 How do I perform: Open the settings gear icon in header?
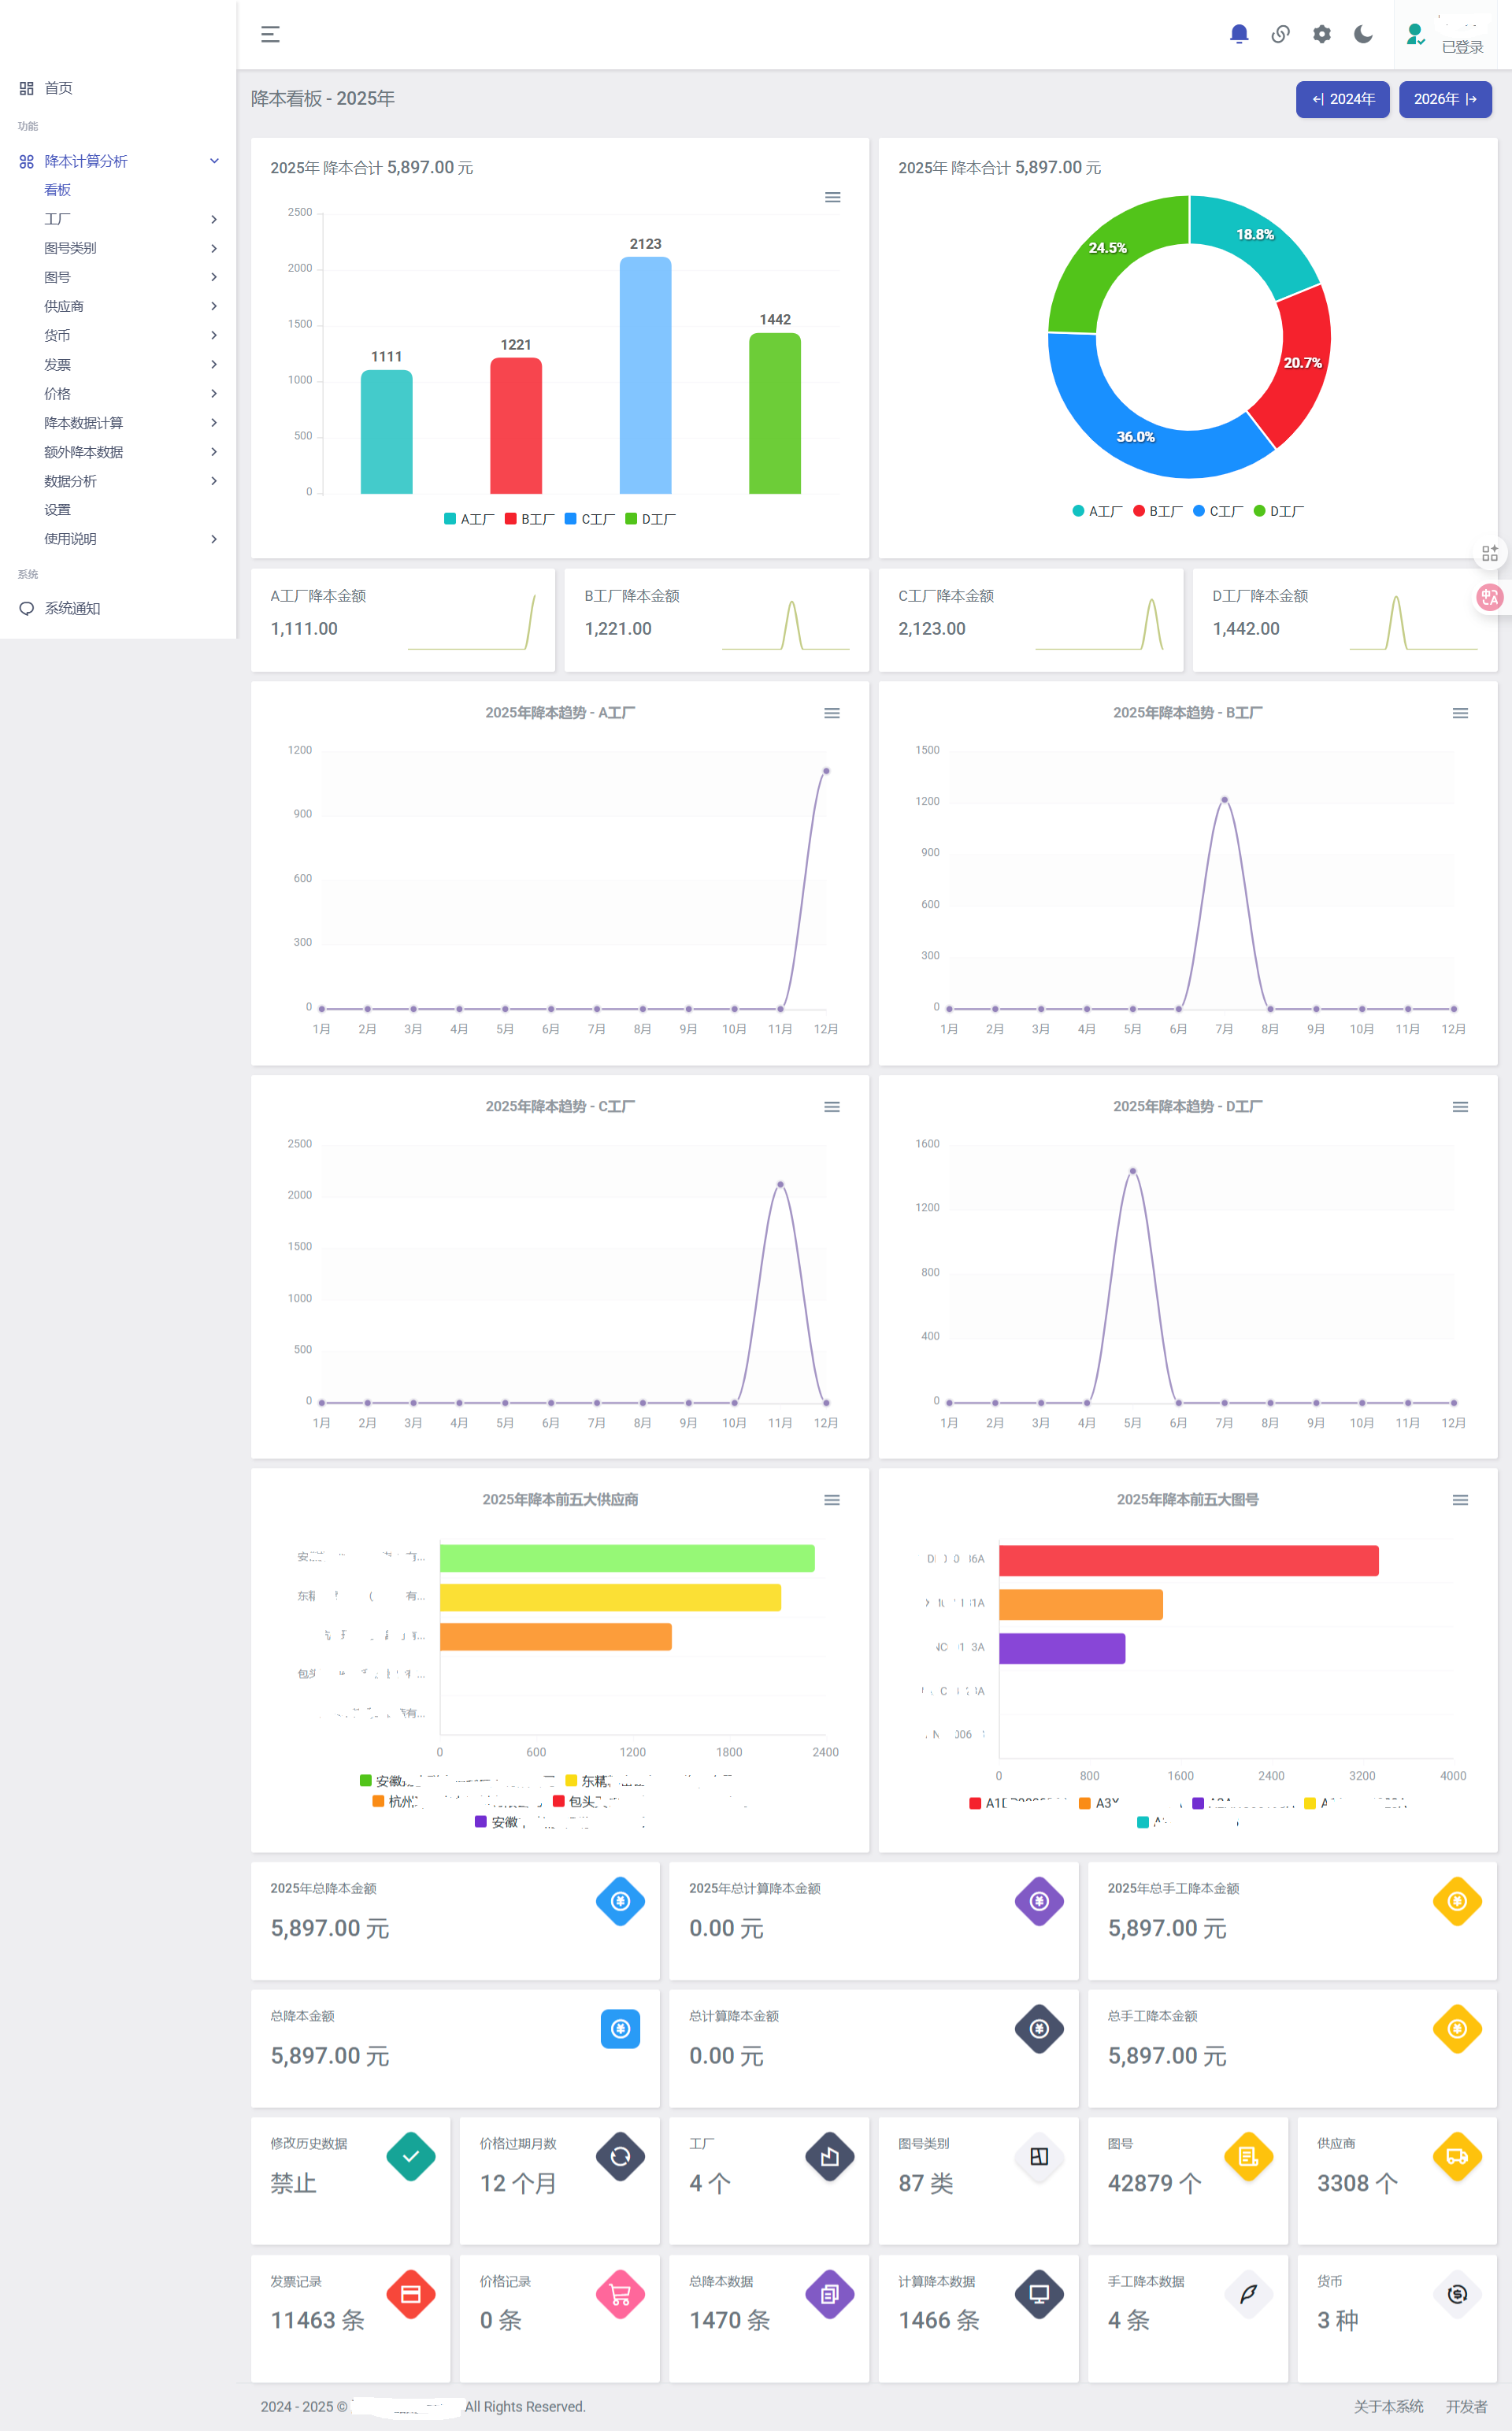(x=1321, y=34)
